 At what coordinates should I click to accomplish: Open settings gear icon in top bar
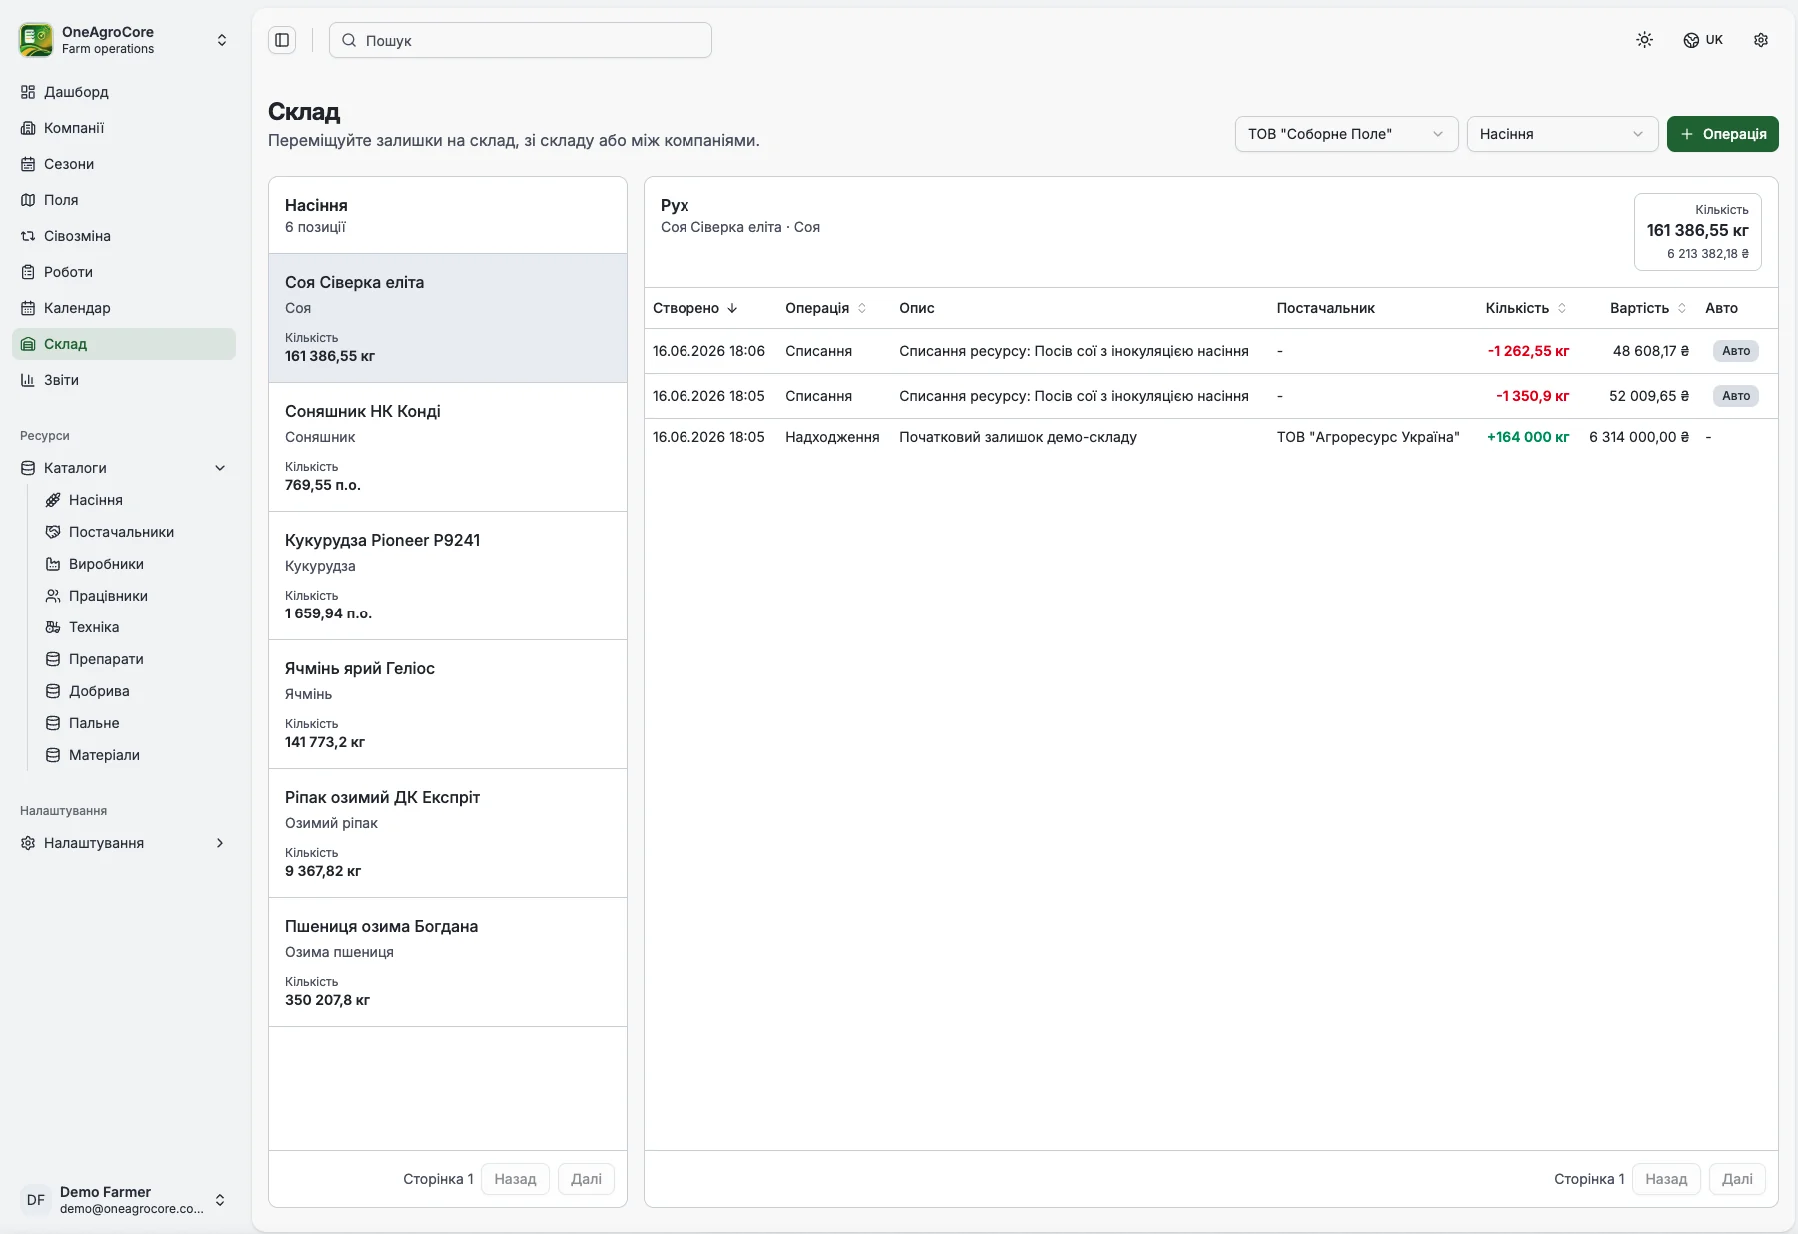coord(1761,40)
